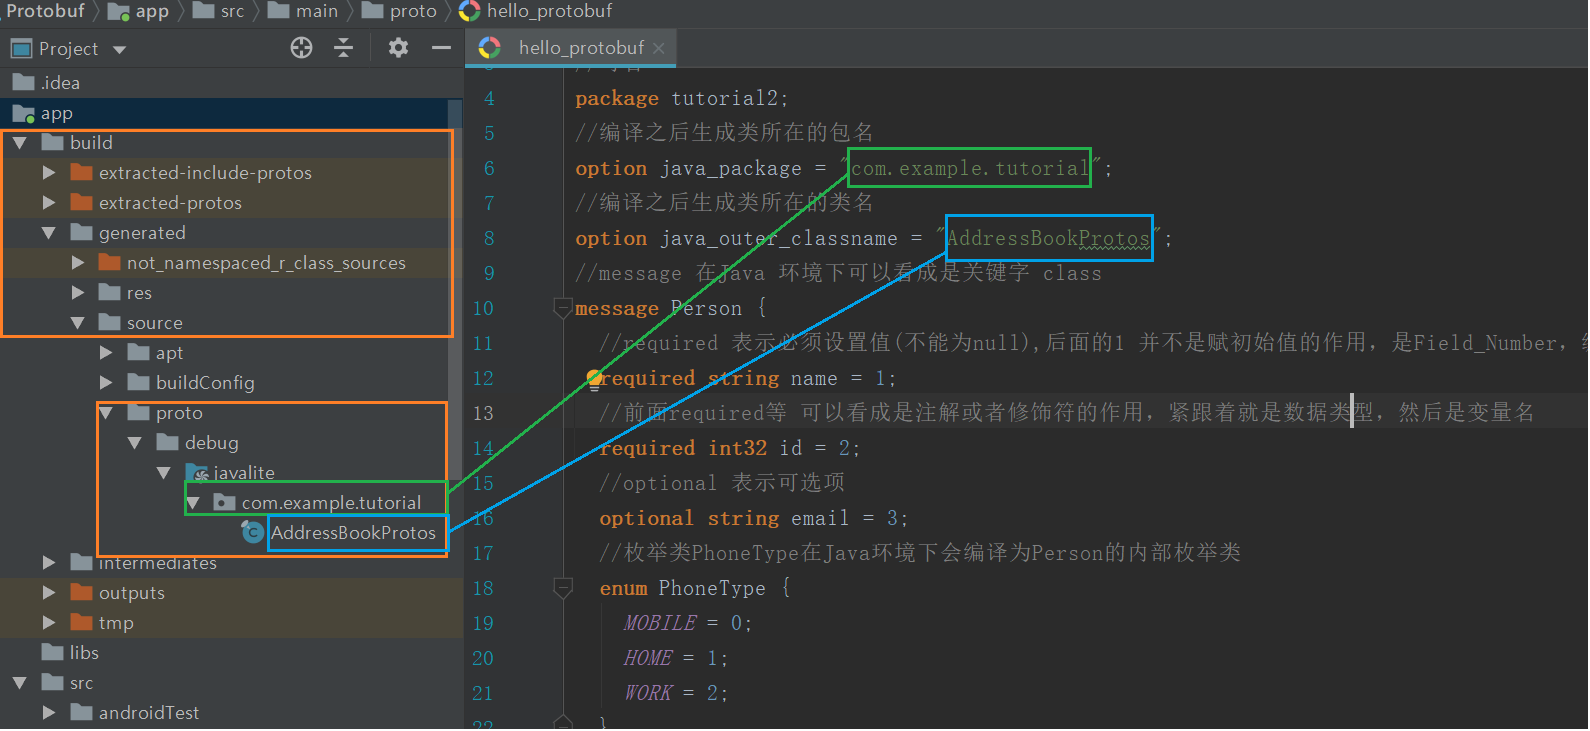
Task: Close the hello_protobuf editor tab
Action: pyautogui.click(x=658, y=48)
